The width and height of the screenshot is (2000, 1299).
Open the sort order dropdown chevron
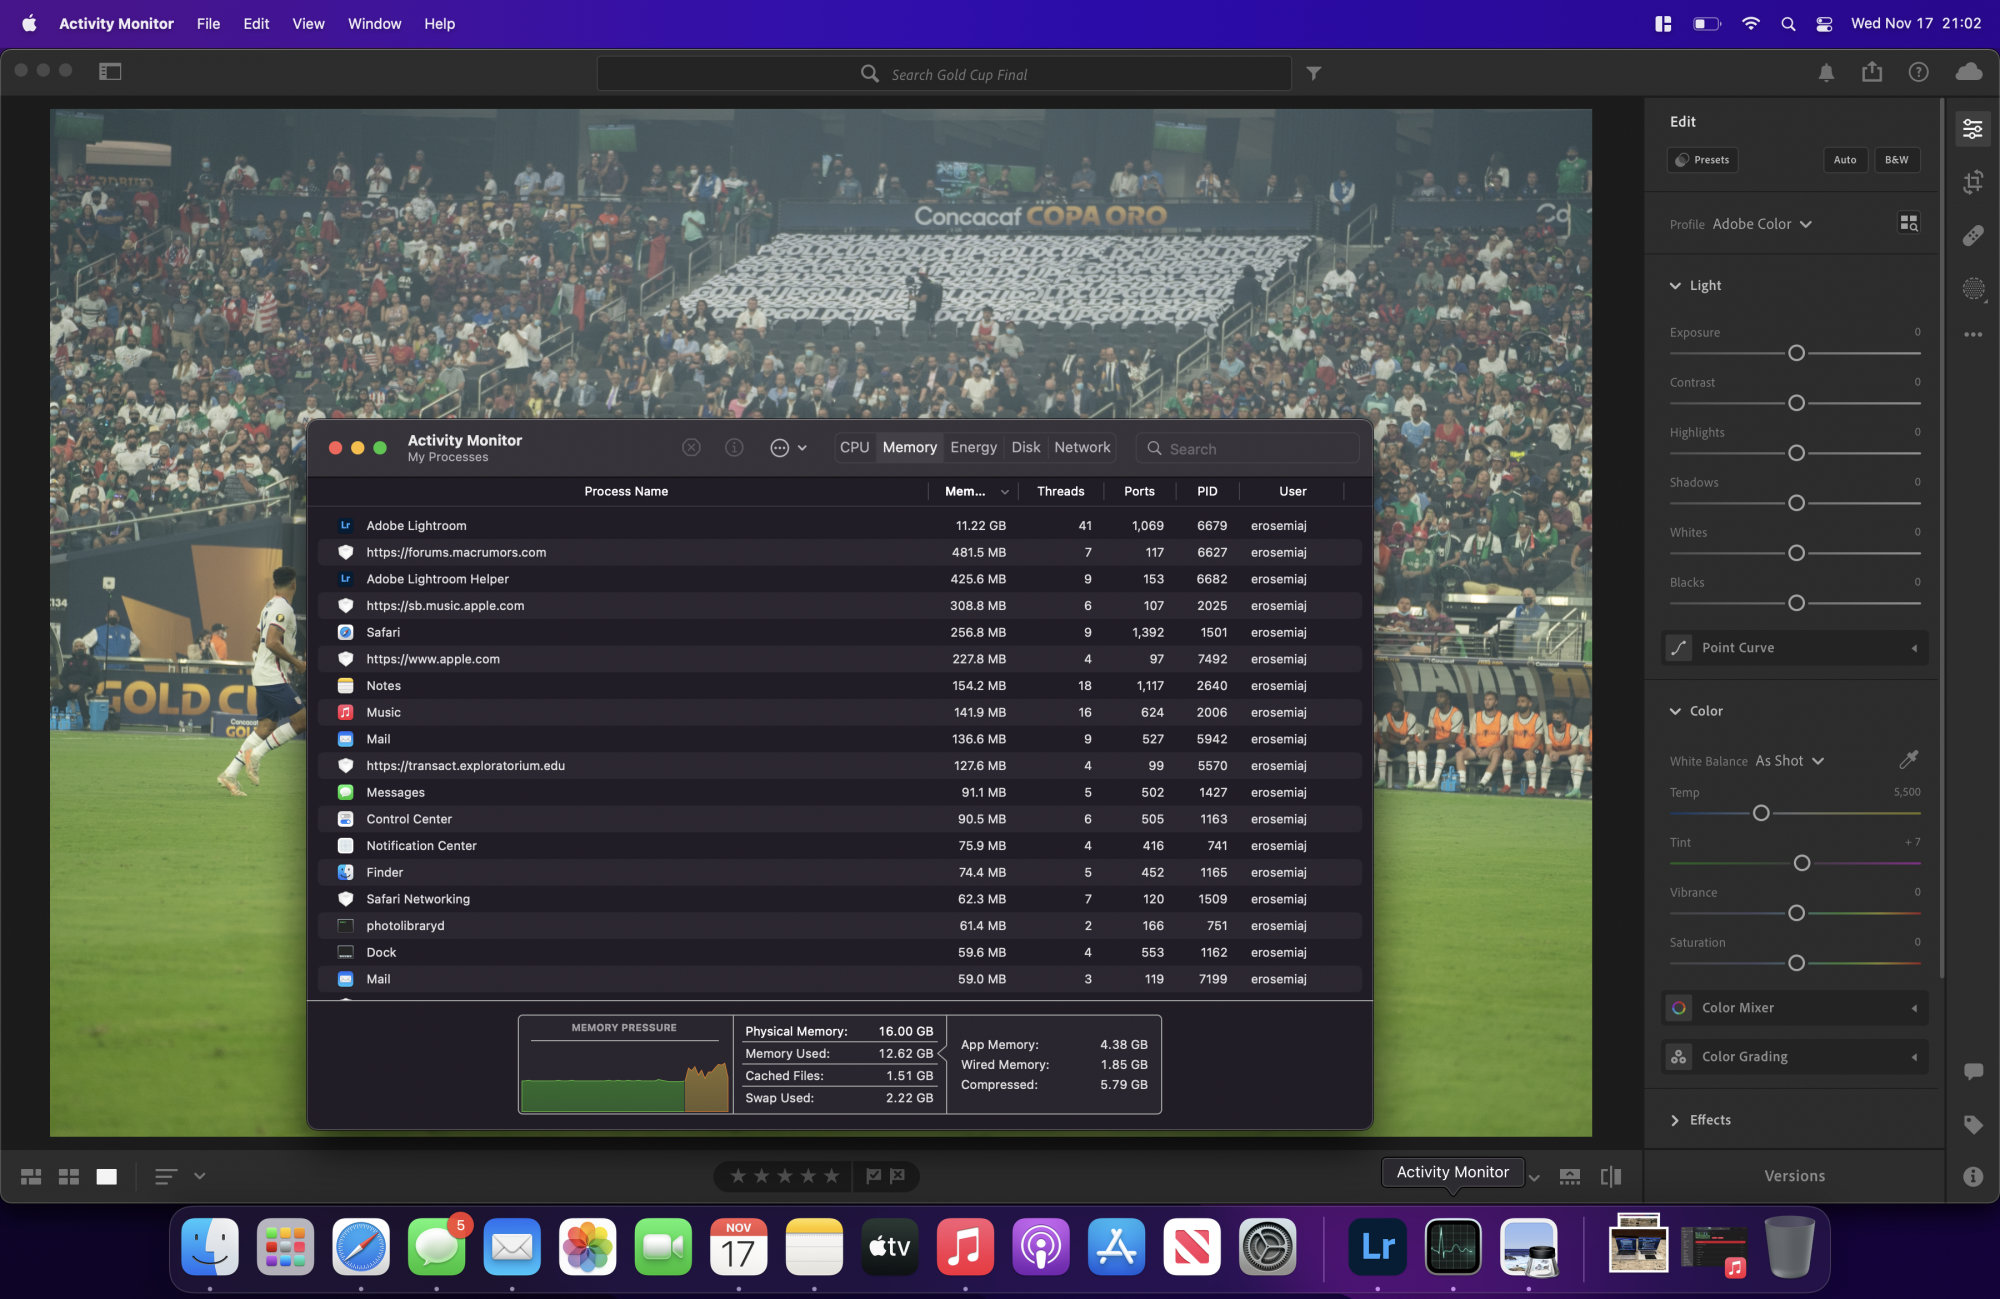199,1176
